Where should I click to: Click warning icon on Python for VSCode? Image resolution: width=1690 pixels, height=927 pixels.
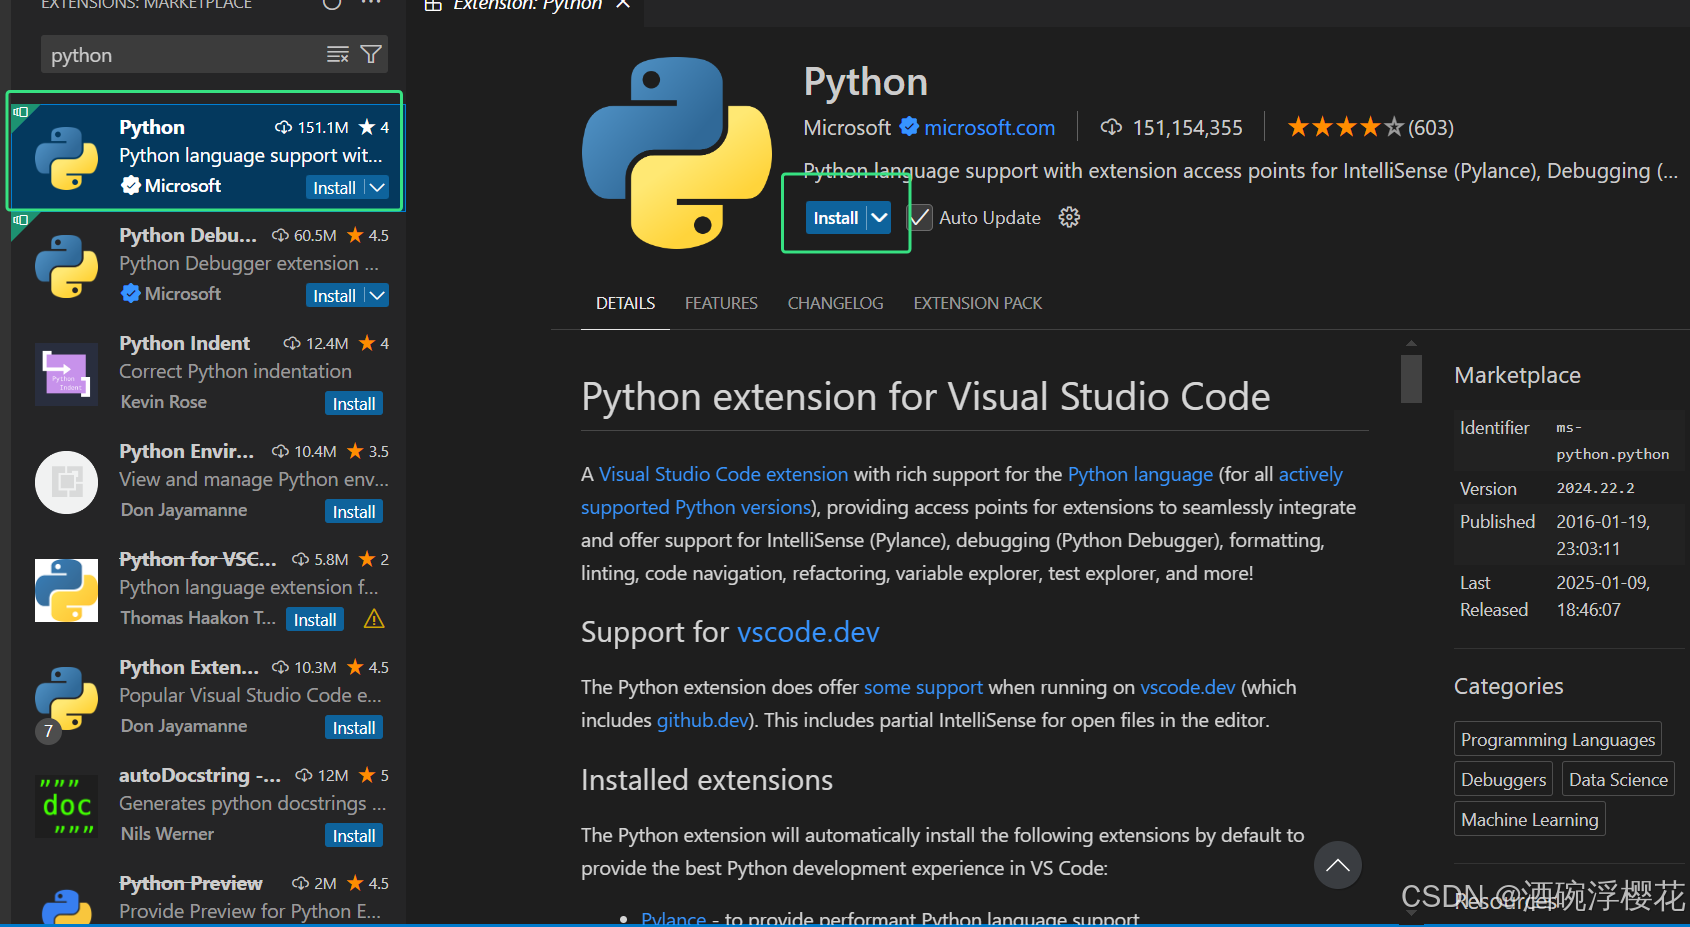point(374,619)
